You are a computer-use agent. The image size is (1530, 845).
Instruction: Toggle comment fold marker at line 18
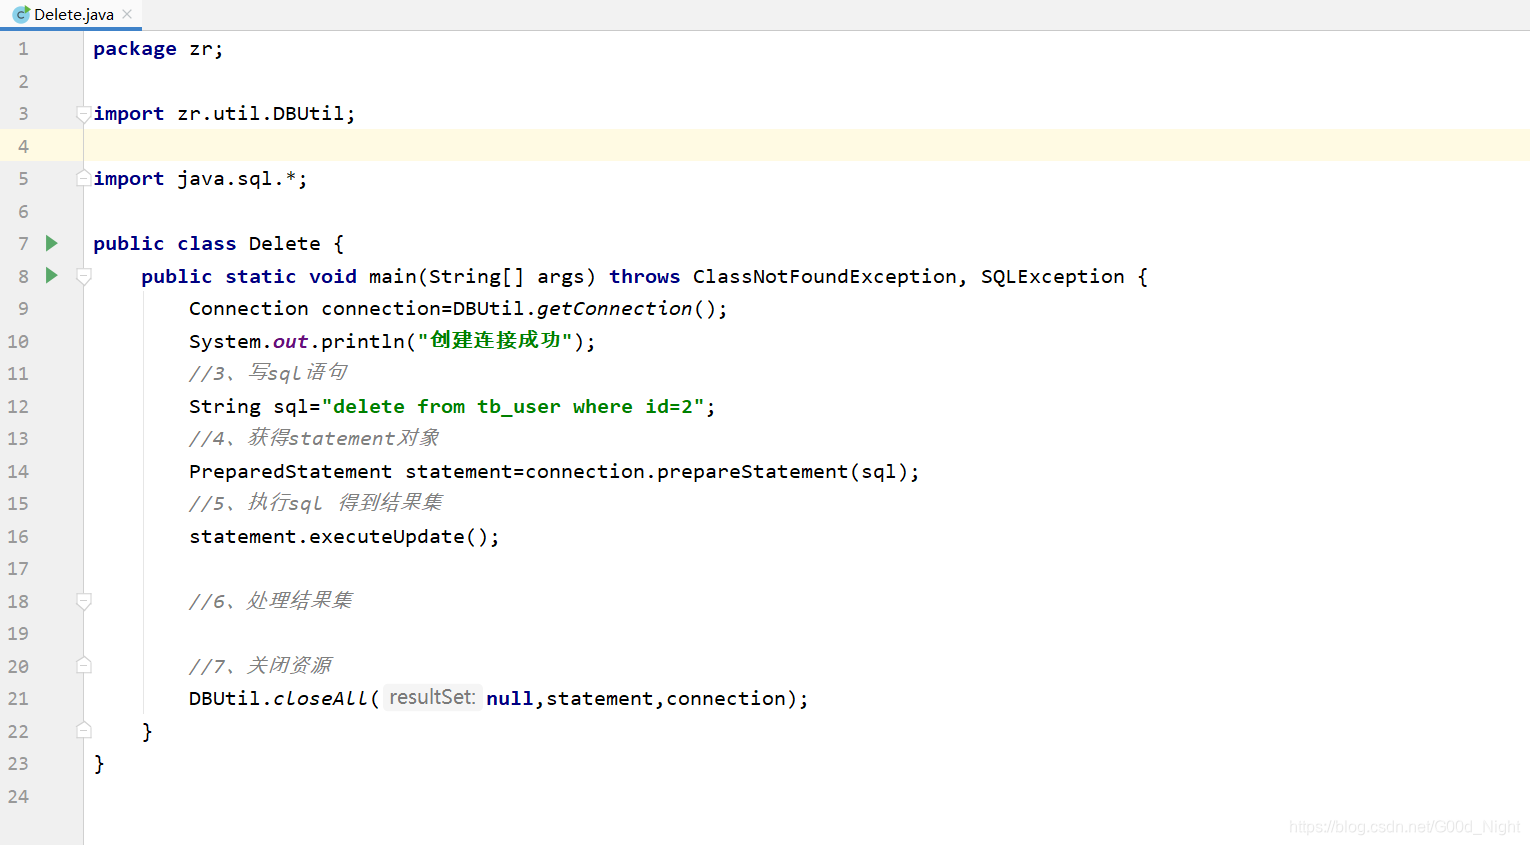[84, 601]
